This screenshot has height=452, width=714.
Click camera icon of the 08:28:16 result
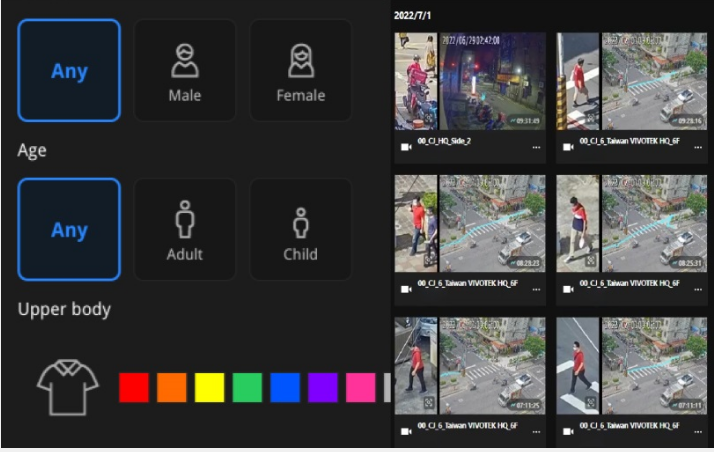pos(568,147)
